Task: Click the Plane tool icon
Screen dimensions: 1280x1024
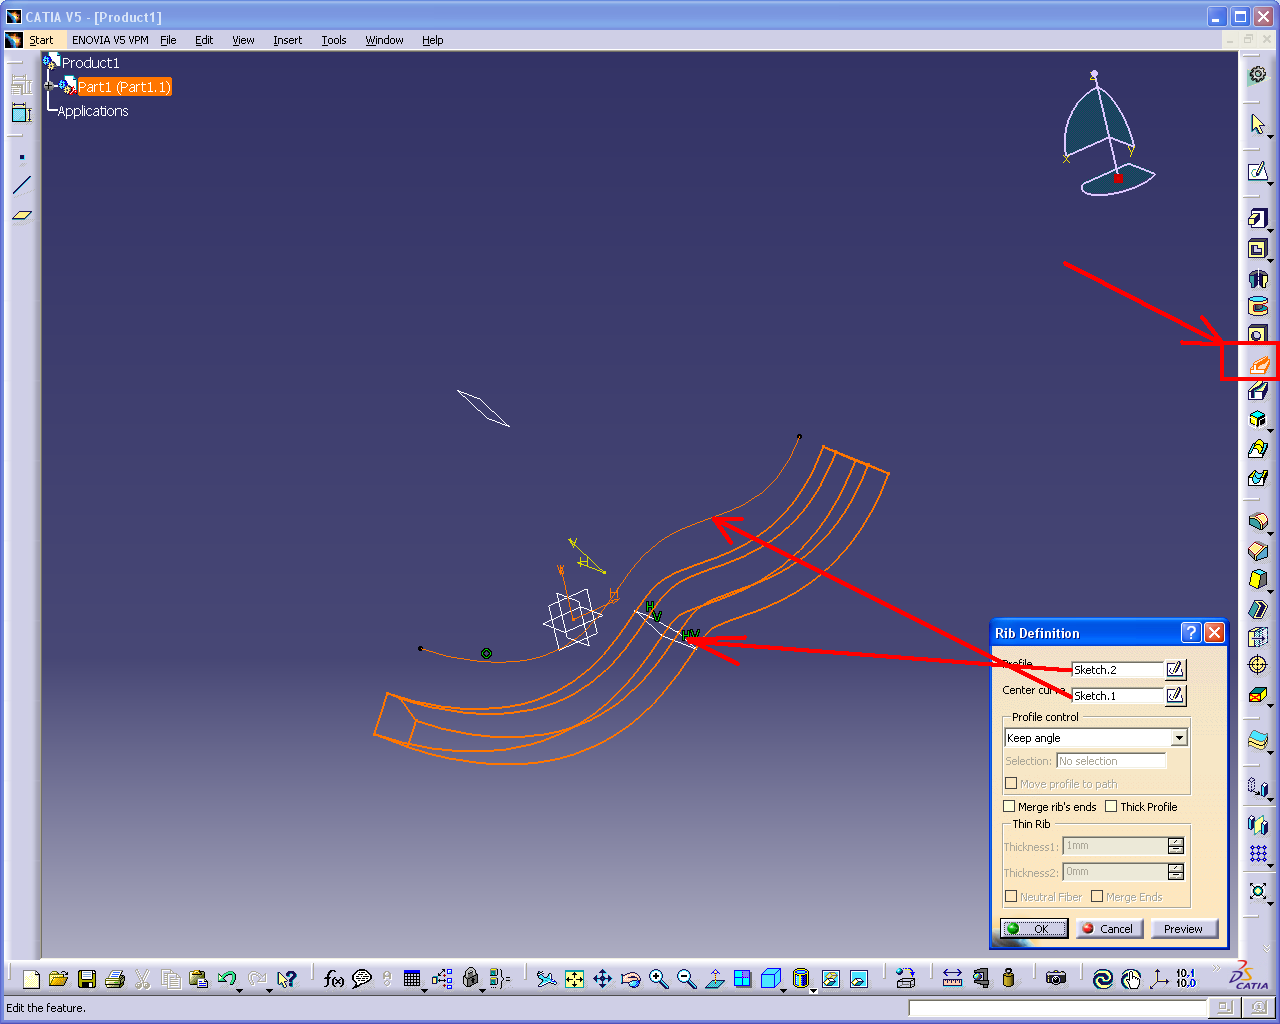Action: [21, 214]
